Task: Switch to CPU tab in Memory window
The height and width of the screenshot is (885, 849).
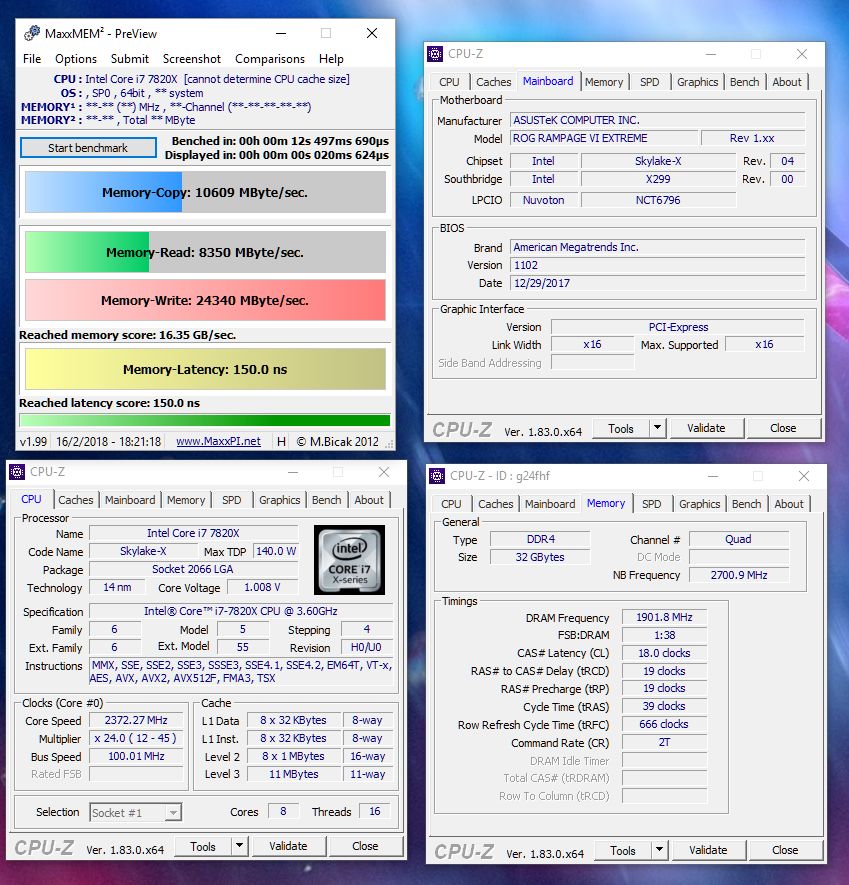Action: click(x=451, y=504)
